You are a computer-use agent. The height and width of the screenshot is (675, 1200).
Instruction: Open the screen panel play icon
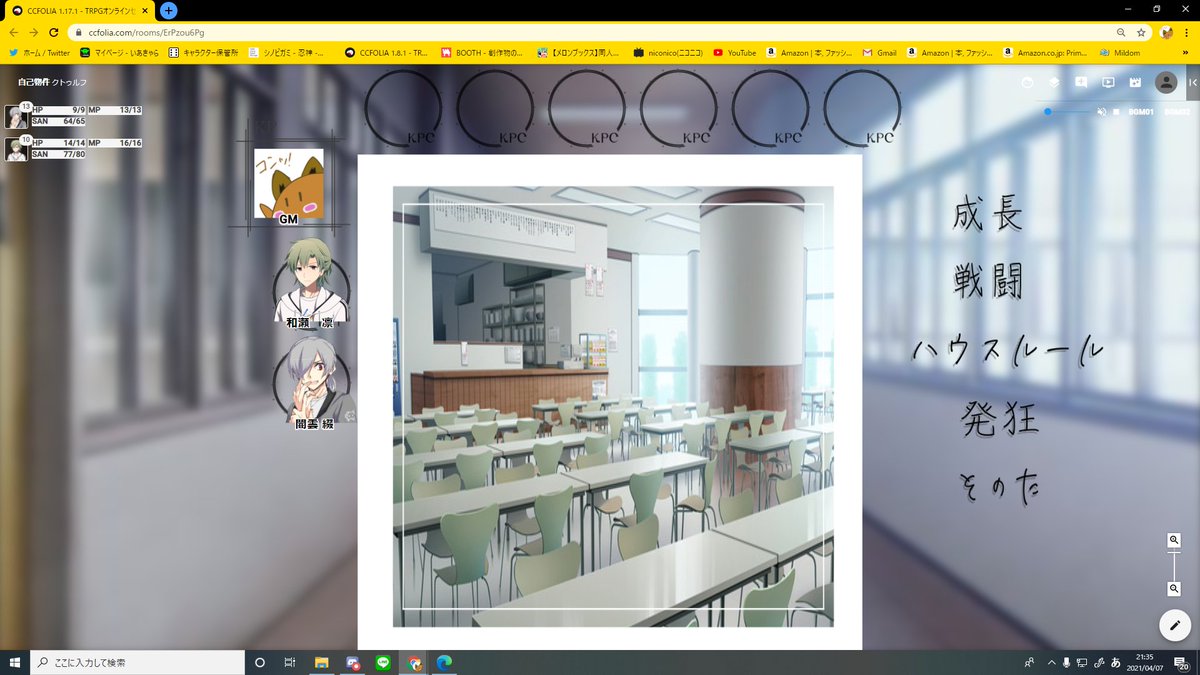click(1108, 82)
